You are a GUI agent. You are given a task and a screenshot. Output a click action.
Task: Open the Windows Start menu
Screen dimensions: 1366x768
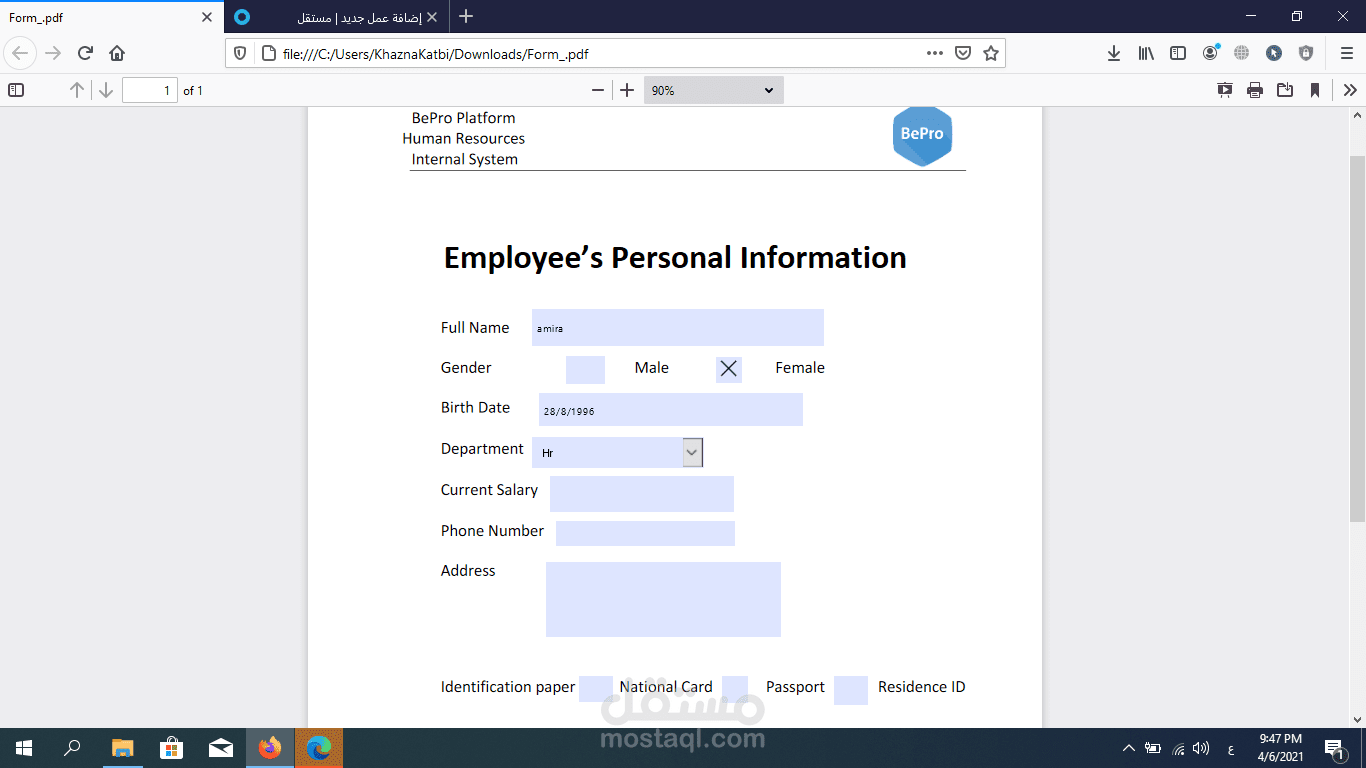pos(24,747)
